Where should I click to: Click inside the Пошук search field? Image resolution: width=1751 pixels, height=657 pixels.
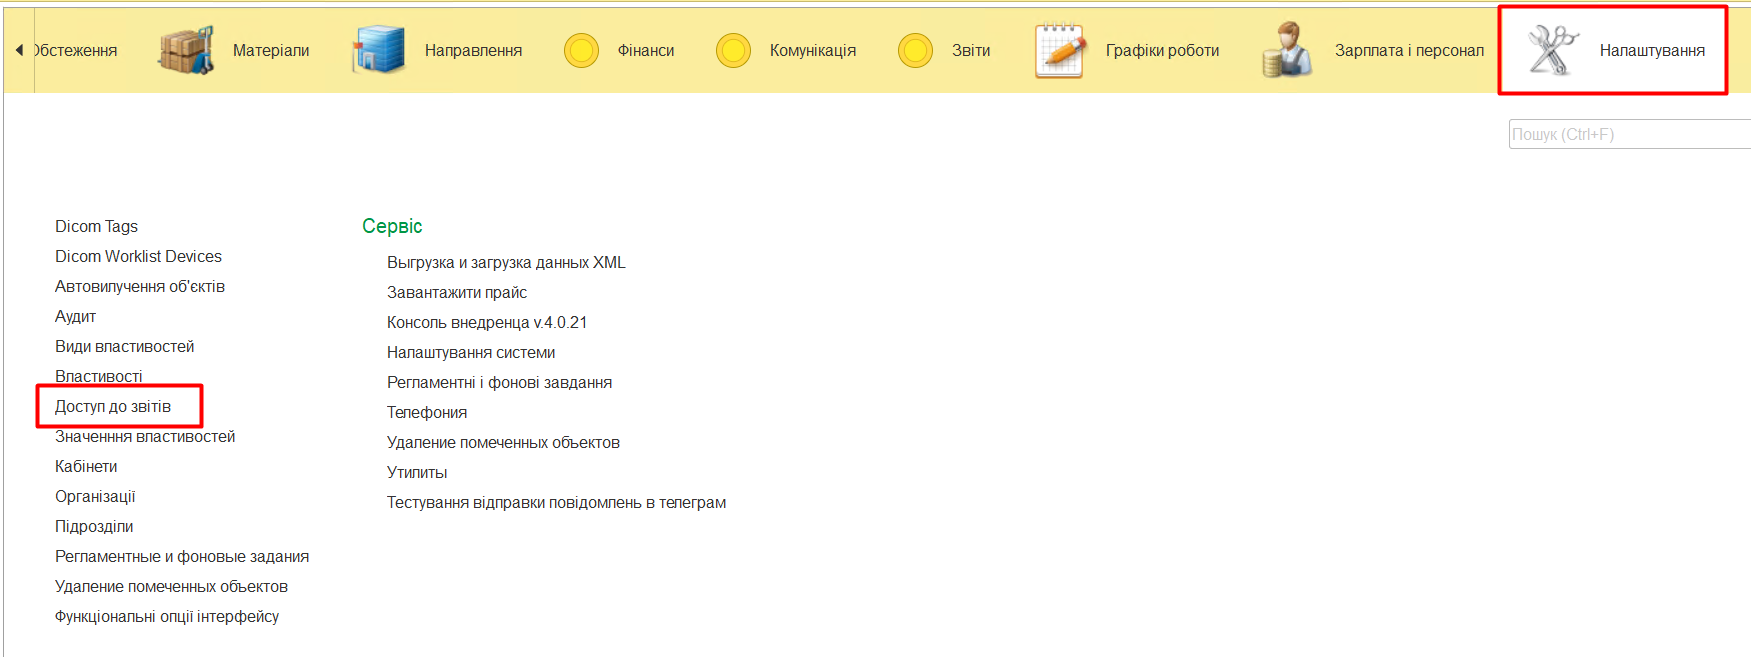(x=1628, y=134)
